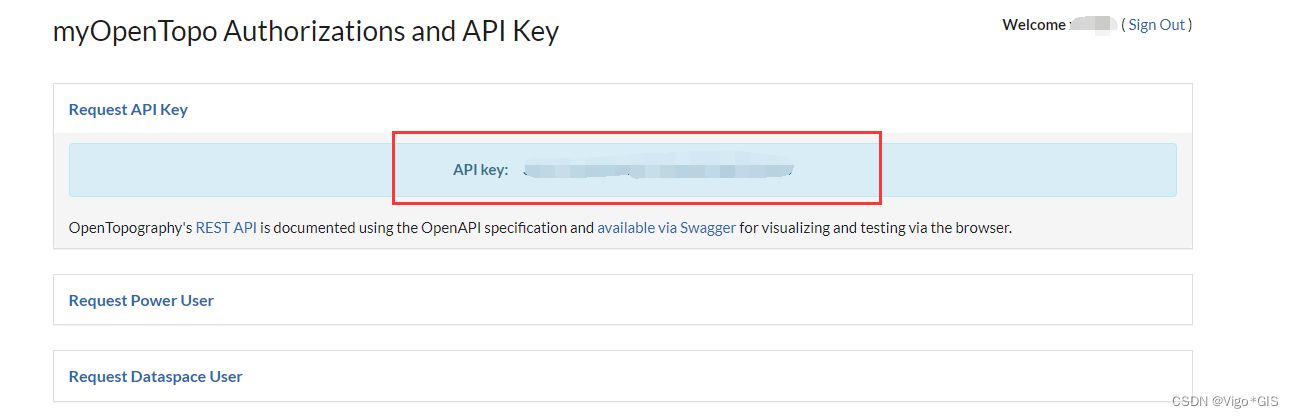Image resolution: width=1294 pixels, height=418 pixels.
Task: Click the Sign Out link
Action: [1156, 25]
